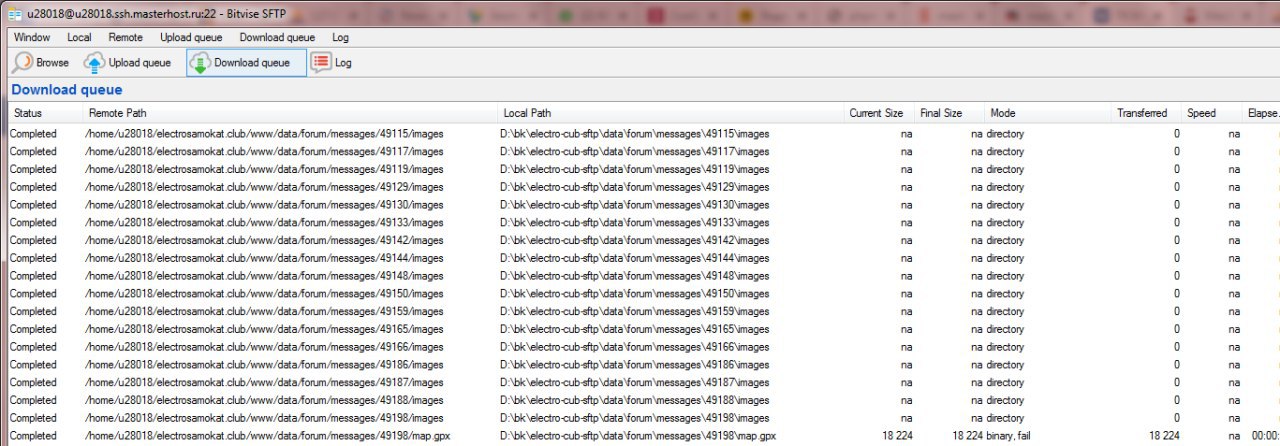Screen dimensions: 1280x446
Task: Select remote path row messages/49130/images
Action: click(x=265, y=204)
